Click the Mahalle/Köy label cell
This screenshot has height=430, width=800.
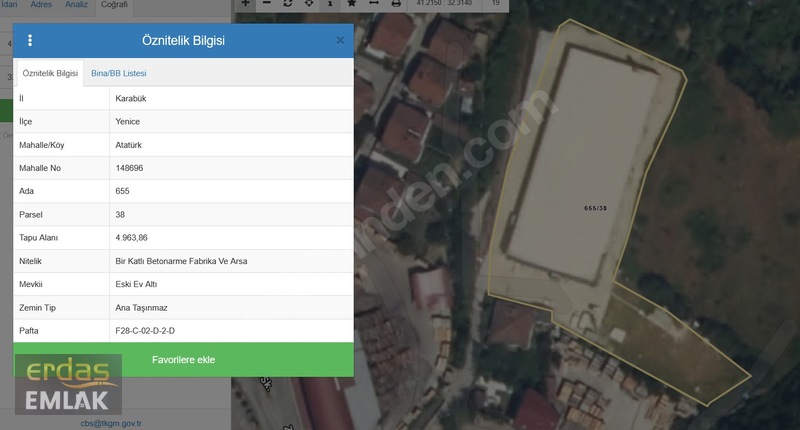point(61,145)
